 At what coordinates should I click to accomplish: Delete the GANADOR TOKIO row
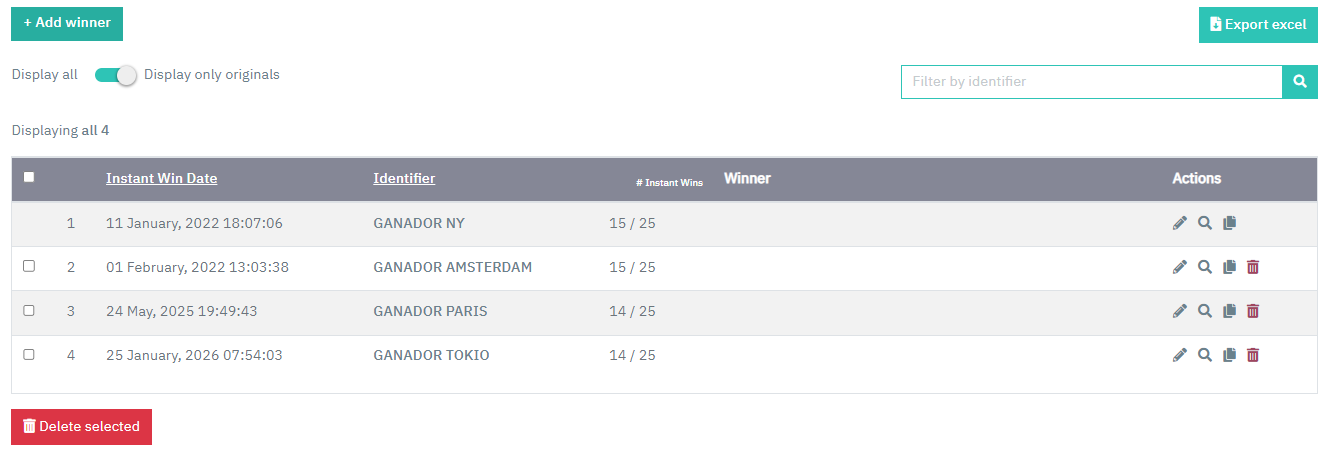click(x=1253, y=355)
